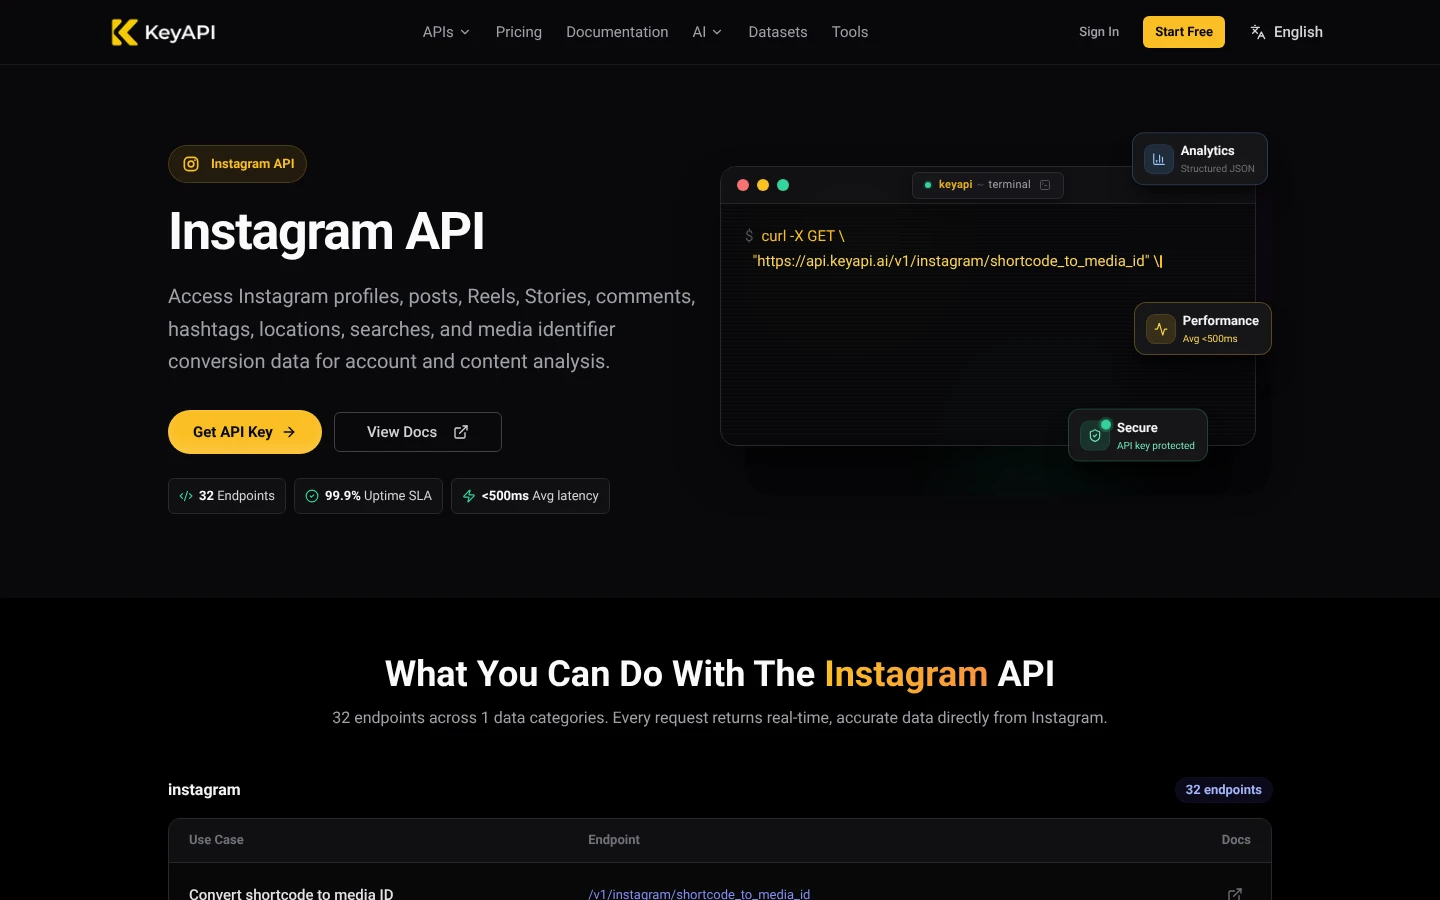This screenshot has width=1440, height=900.
Task: Click the small icon beside the terminal label
Action: [1045, 185]
